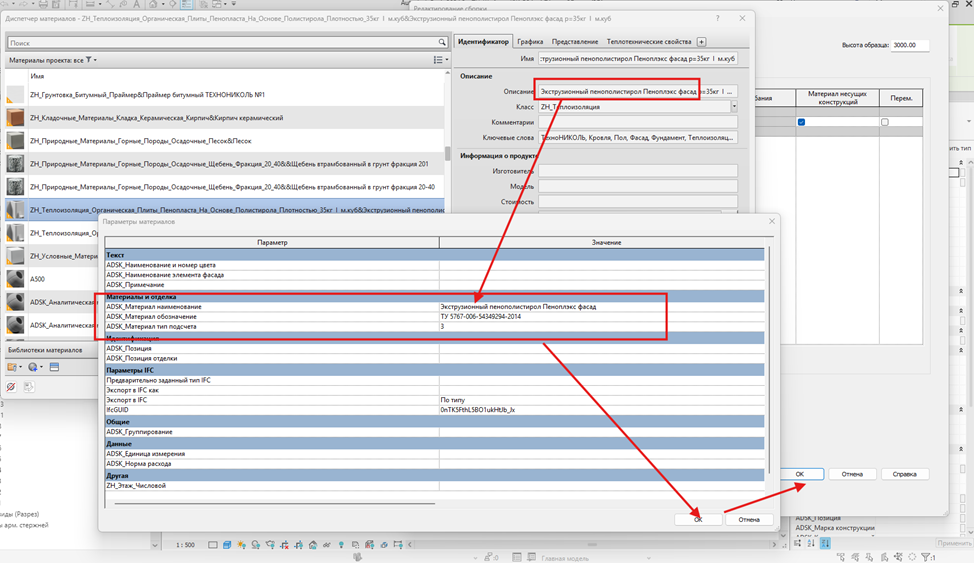Open the list view options dropdown
Viewport: 974px width, 563px height.
click(440, 60)
